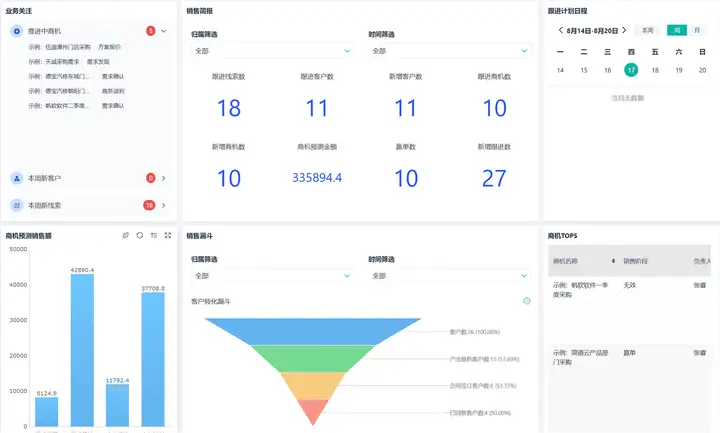Select date 14 in the calendar
Viewport: 720px width, 433px height.
560,70
